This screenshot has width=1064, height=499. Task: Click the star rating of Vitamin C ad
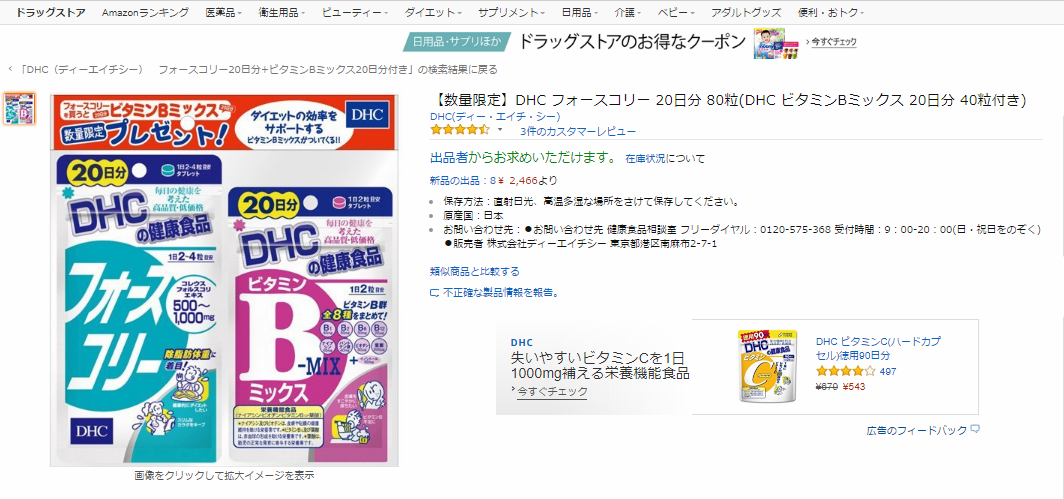[x=845, y=371]
